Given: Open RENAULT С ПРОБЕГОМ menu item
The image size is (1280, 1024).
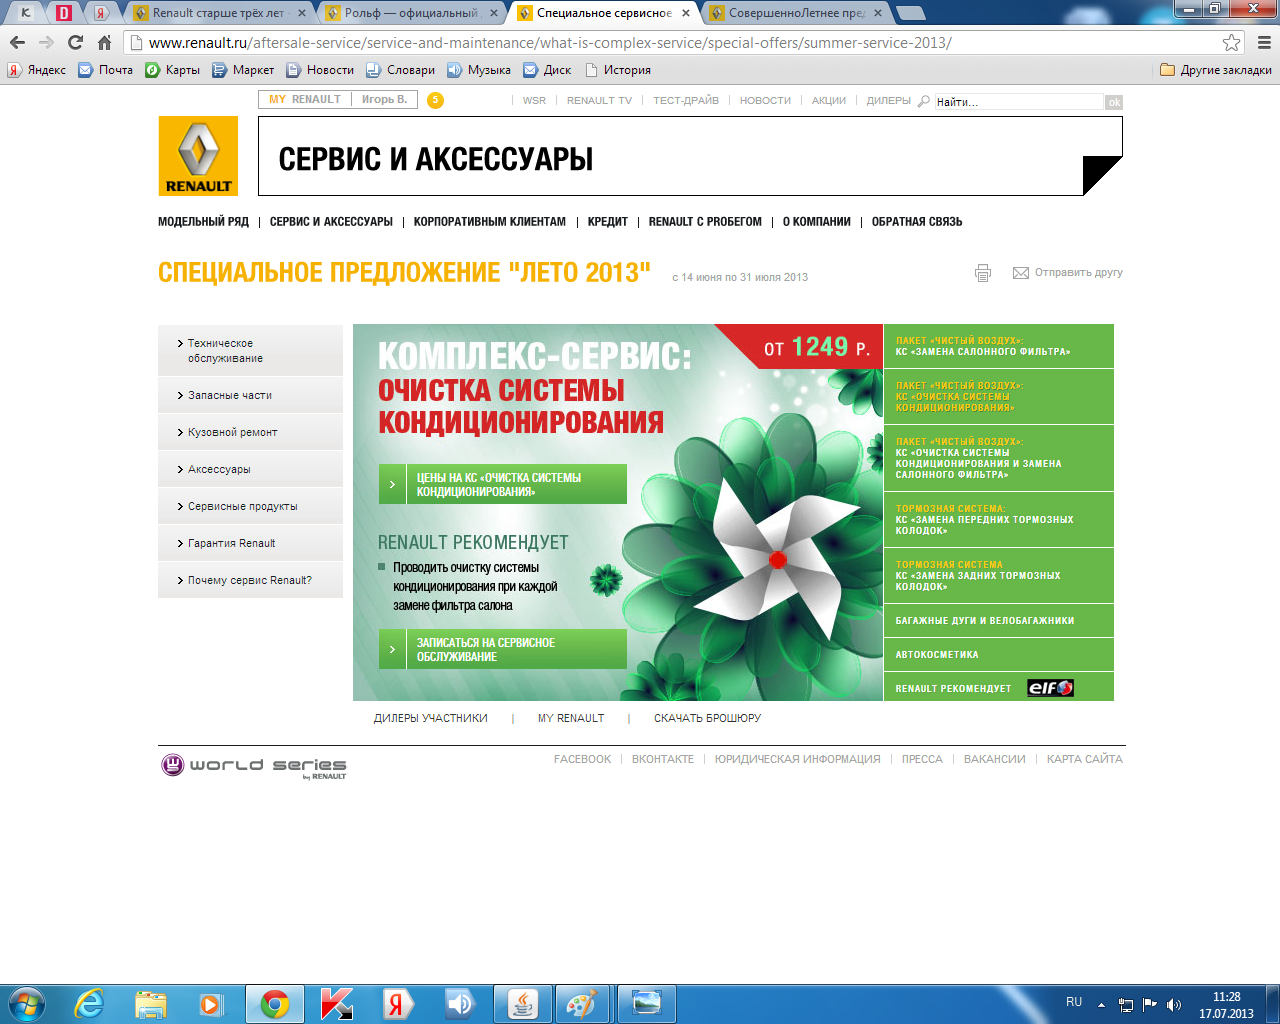Looking at the screenshot, I should pos(705,222).
